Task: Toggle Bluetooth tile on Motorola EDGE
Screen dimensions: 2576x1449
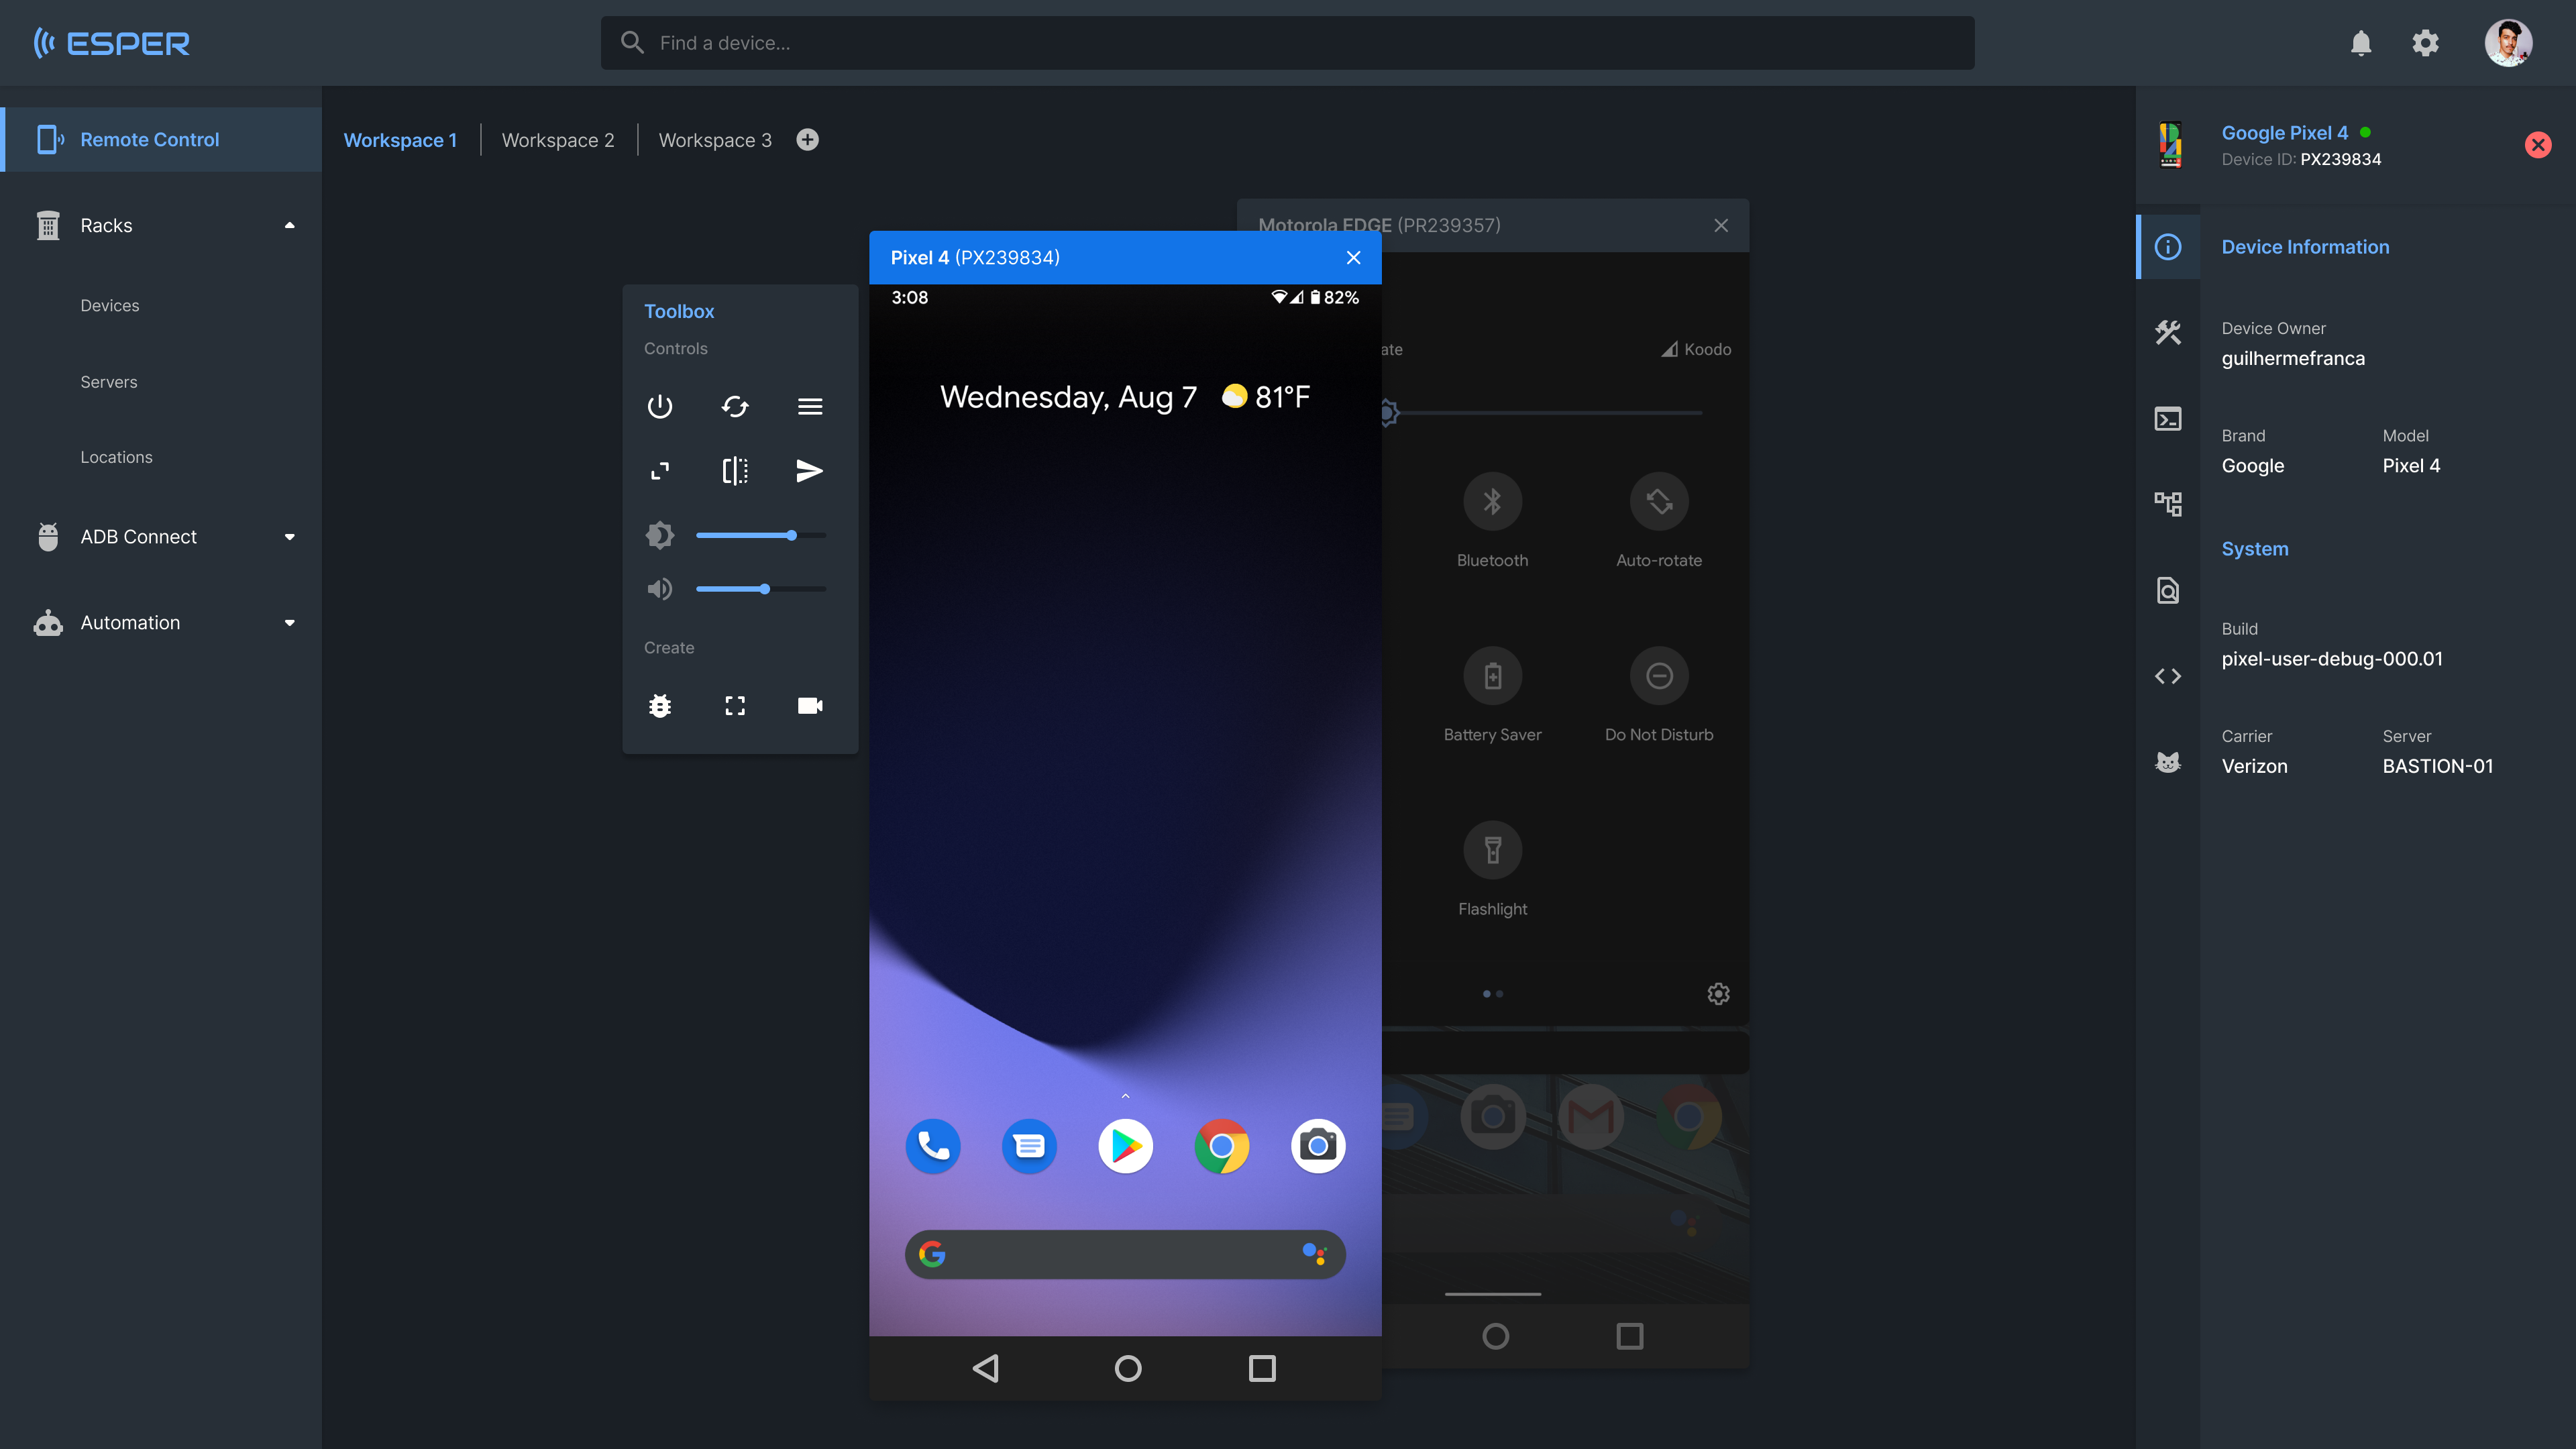Action: (x=1492, y=501)
